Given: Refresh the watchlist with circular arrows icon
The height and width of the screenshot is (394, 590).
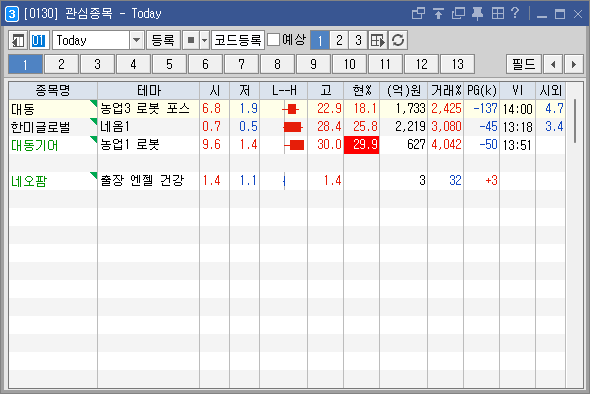Looking at the screenshot, I should click(x=398, y=40).
